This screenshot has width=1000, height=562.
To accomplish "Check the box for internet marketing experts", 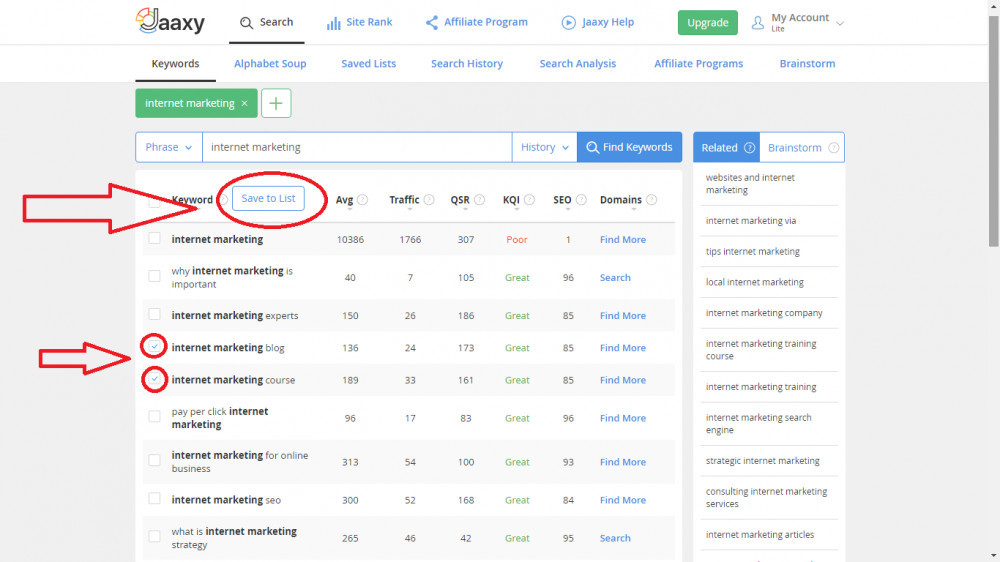I will (x=154, y=314).
